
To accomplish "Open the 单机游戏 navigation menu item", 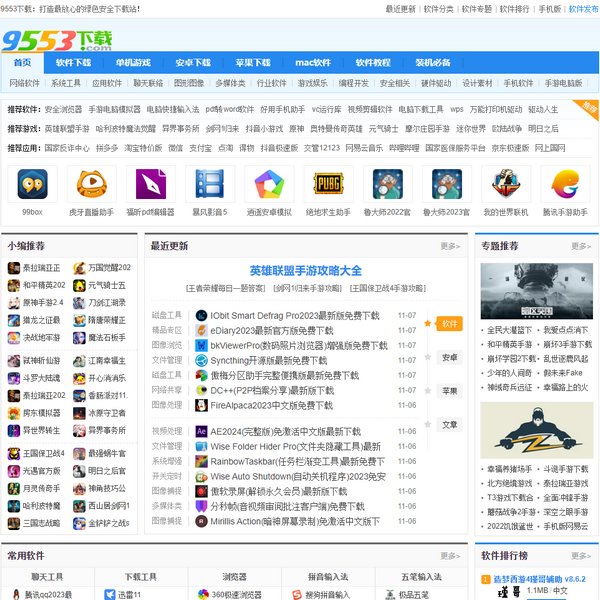I will (133, 62).
